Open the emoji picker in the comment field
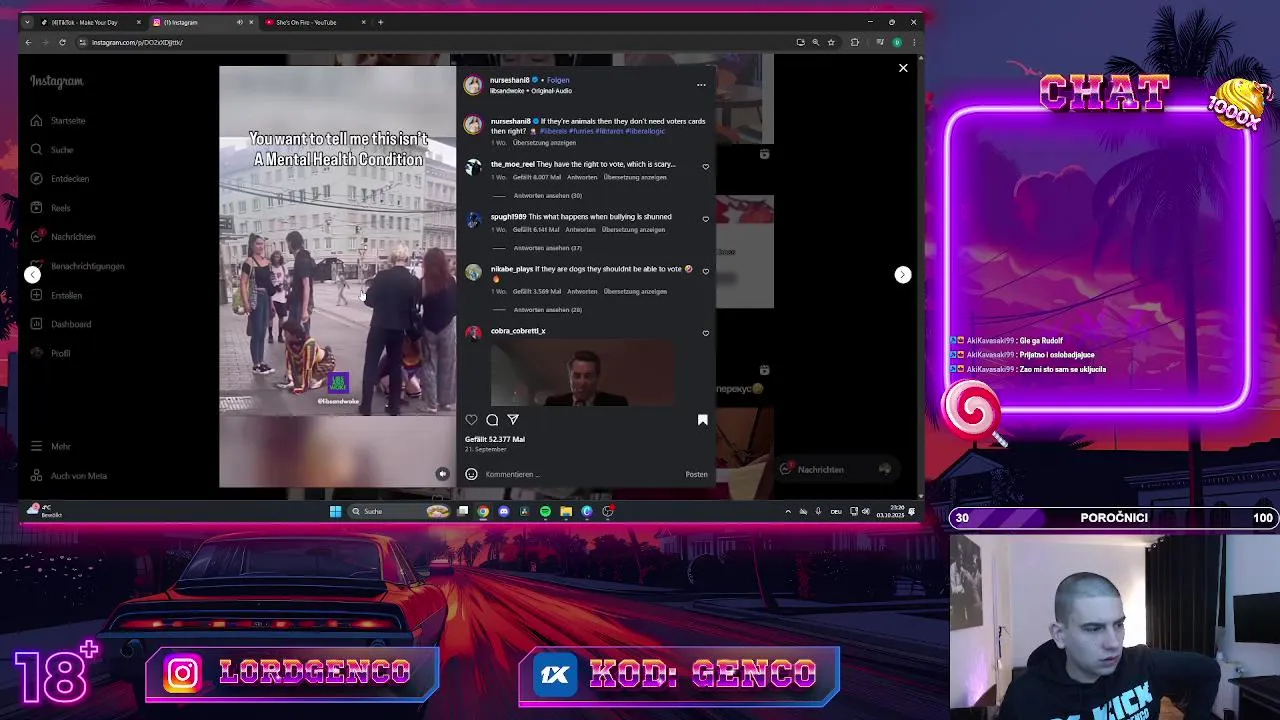The width and height of the screenshot is (1280, 720). (x=471, y=474)
